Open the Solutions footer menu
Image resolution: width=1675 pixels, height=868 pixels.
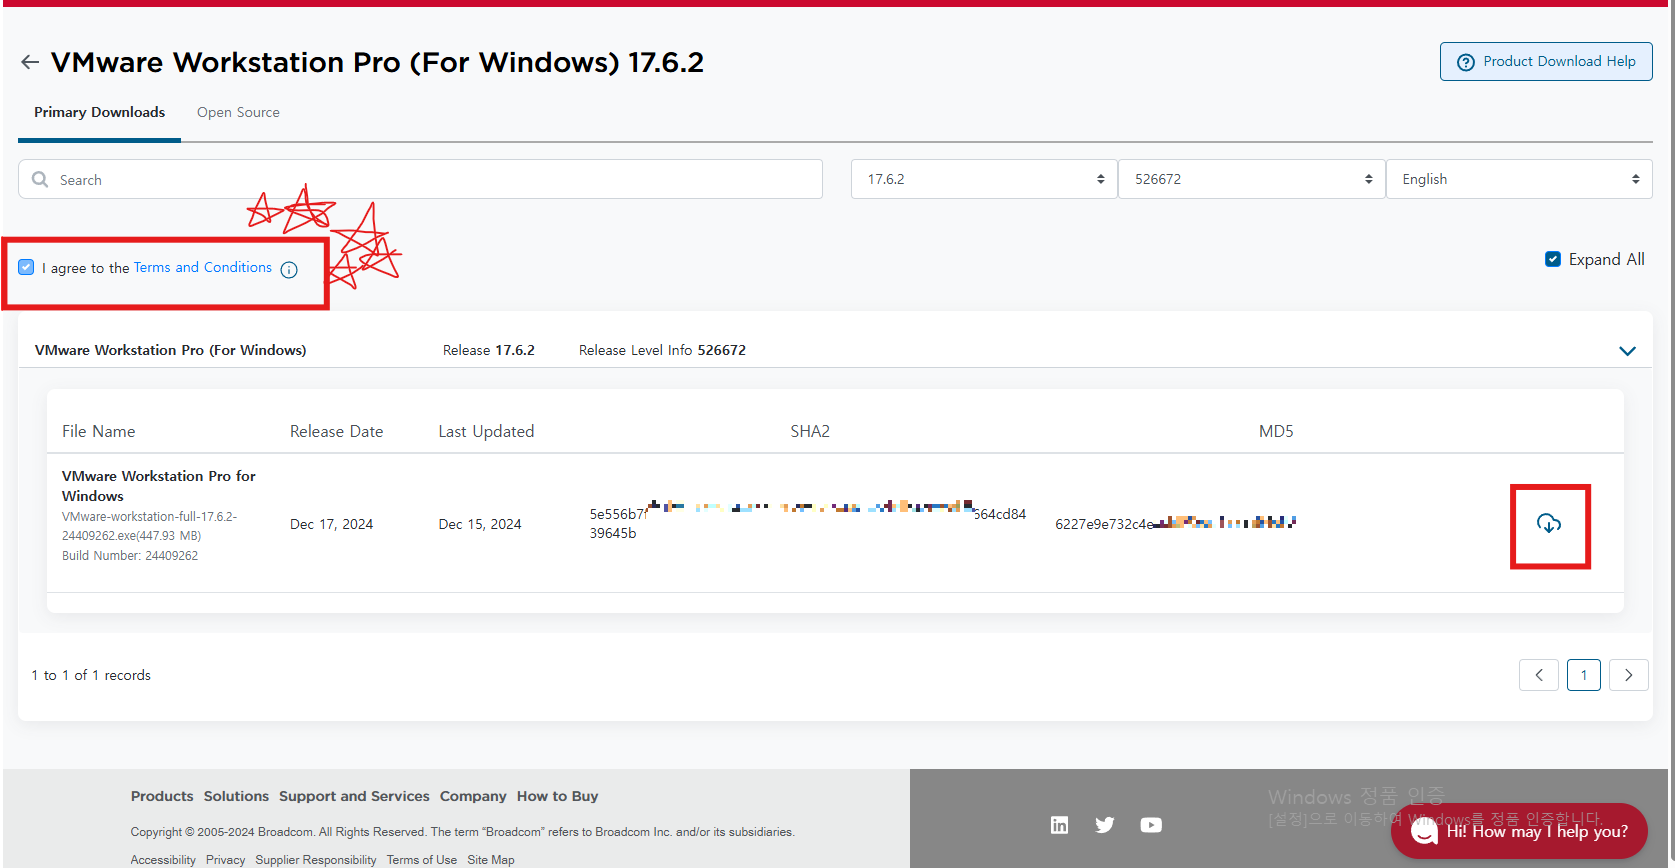coord(236,796)
